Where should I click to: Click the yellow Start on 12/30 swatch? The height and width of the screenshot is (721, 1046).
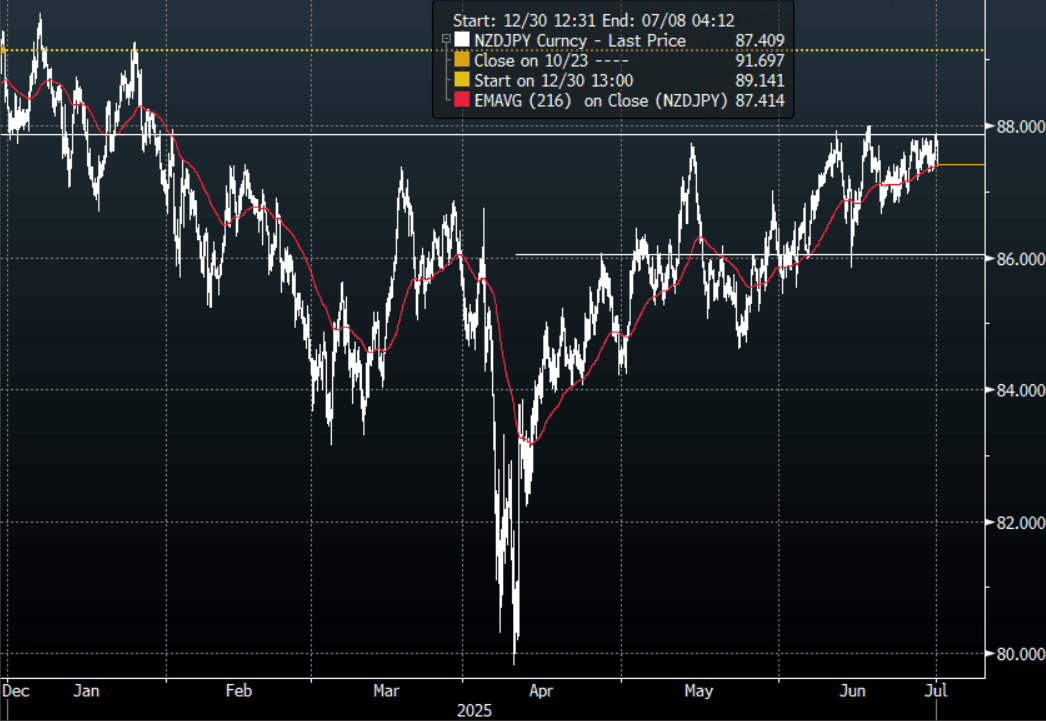tap(461, 80)
